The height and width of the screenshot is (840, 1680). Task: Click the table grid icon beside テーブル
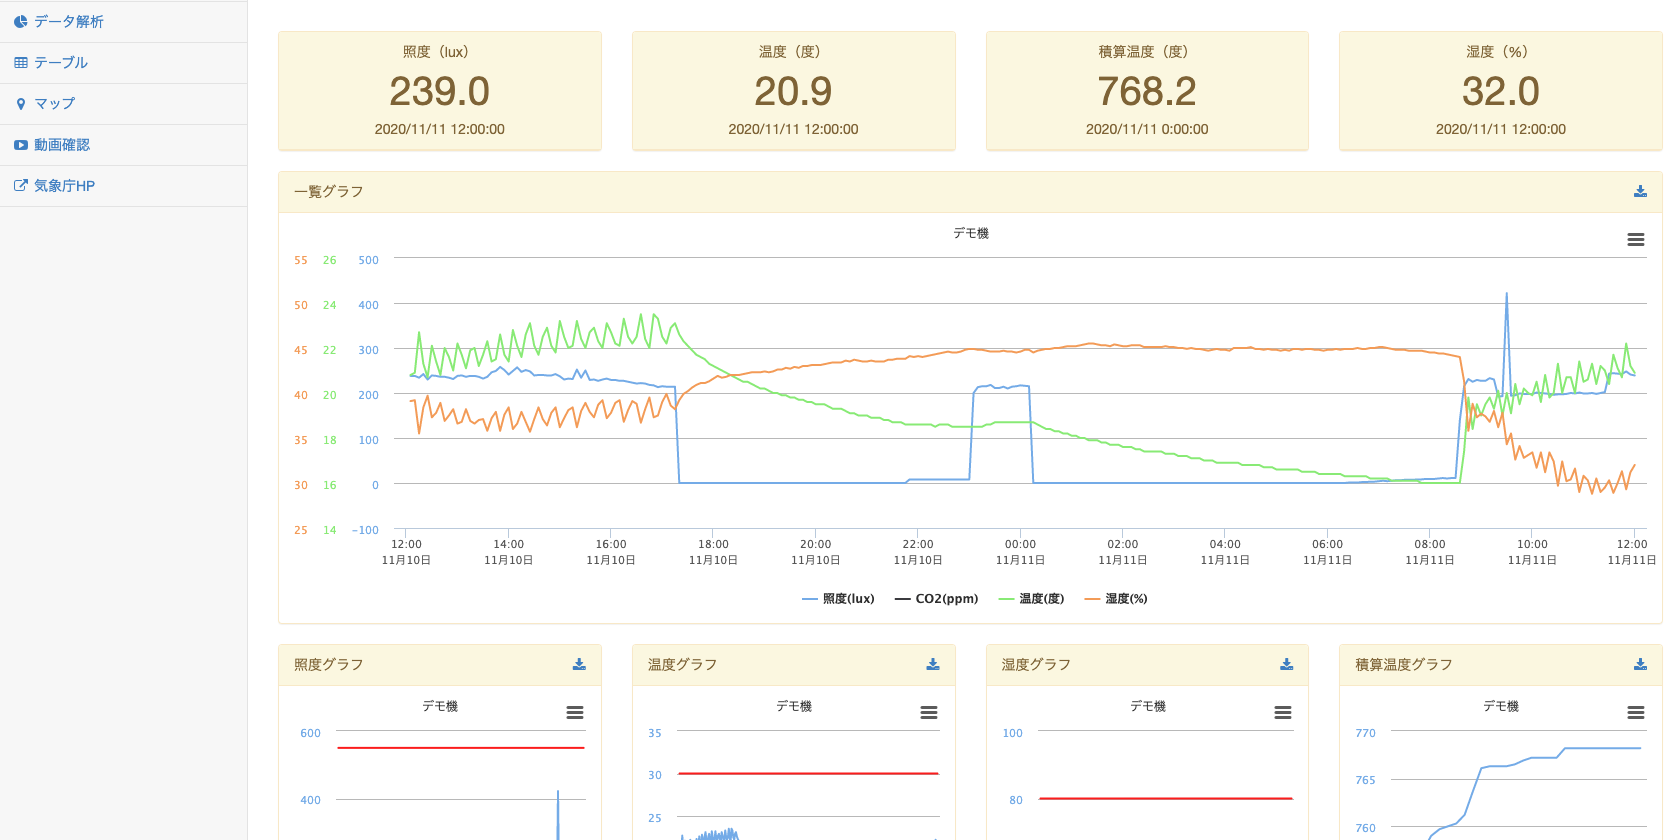click(21, 62)
